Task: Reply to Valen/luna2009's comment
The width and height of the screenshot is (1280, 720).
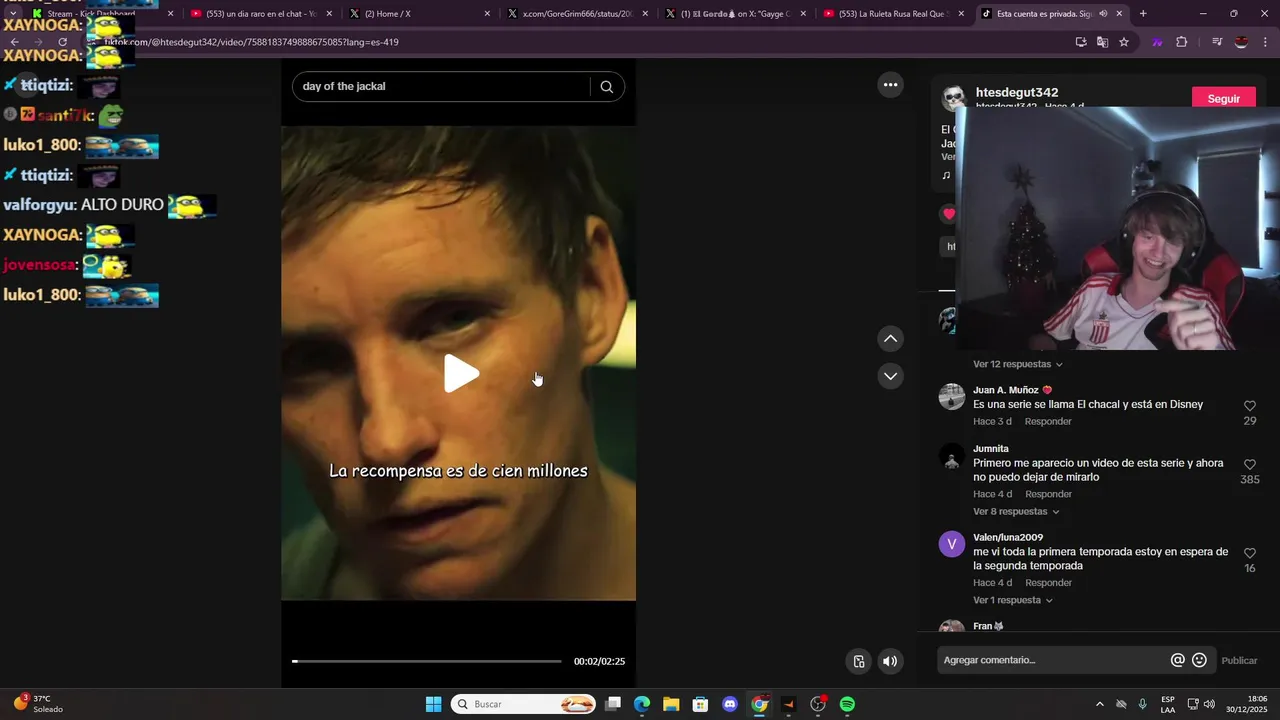Action: point(1048,583)
